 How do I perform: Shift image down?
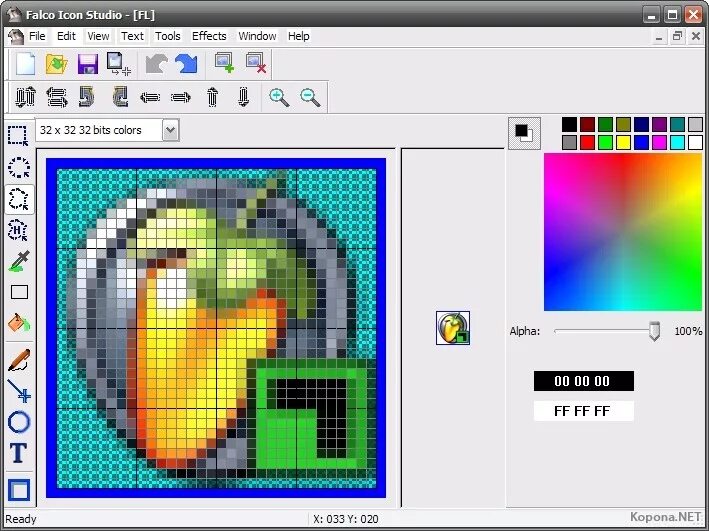click(243, 96)
